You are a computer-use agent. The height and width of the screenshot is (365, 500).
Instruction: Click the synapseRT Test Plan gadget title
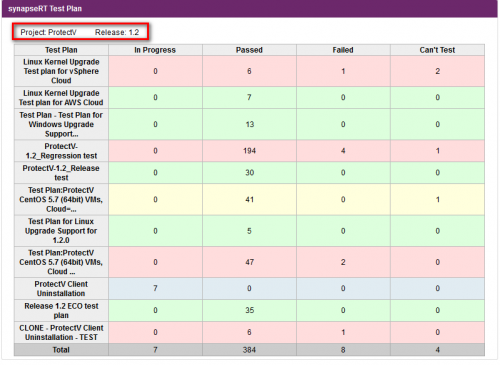click(x=45, y=9)
